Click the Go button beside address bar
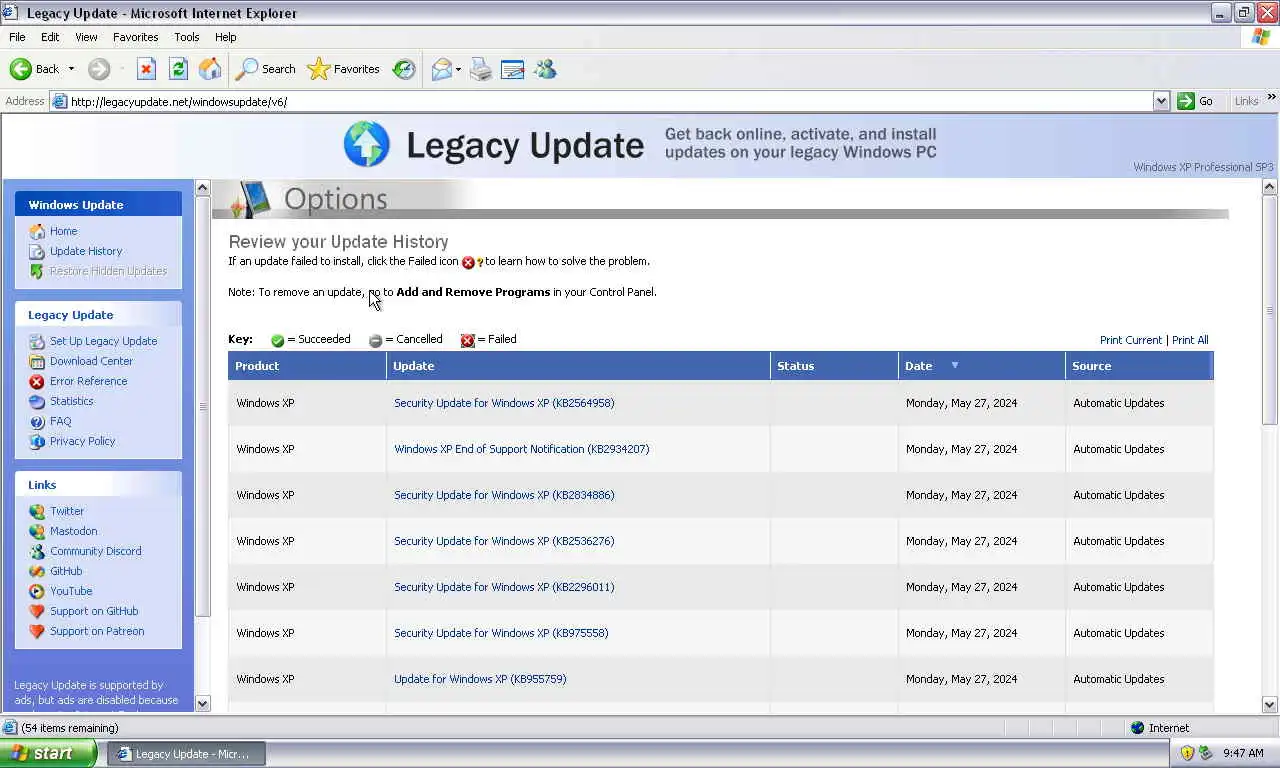Screen dimensions: 1280x768 (x=1196, y=101)
